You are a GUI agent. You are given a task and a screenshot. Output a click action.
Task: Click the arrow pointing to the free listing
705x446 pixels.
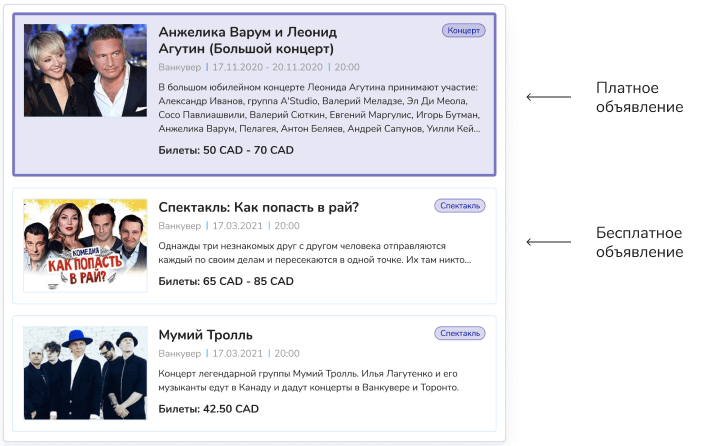point(549,242)
